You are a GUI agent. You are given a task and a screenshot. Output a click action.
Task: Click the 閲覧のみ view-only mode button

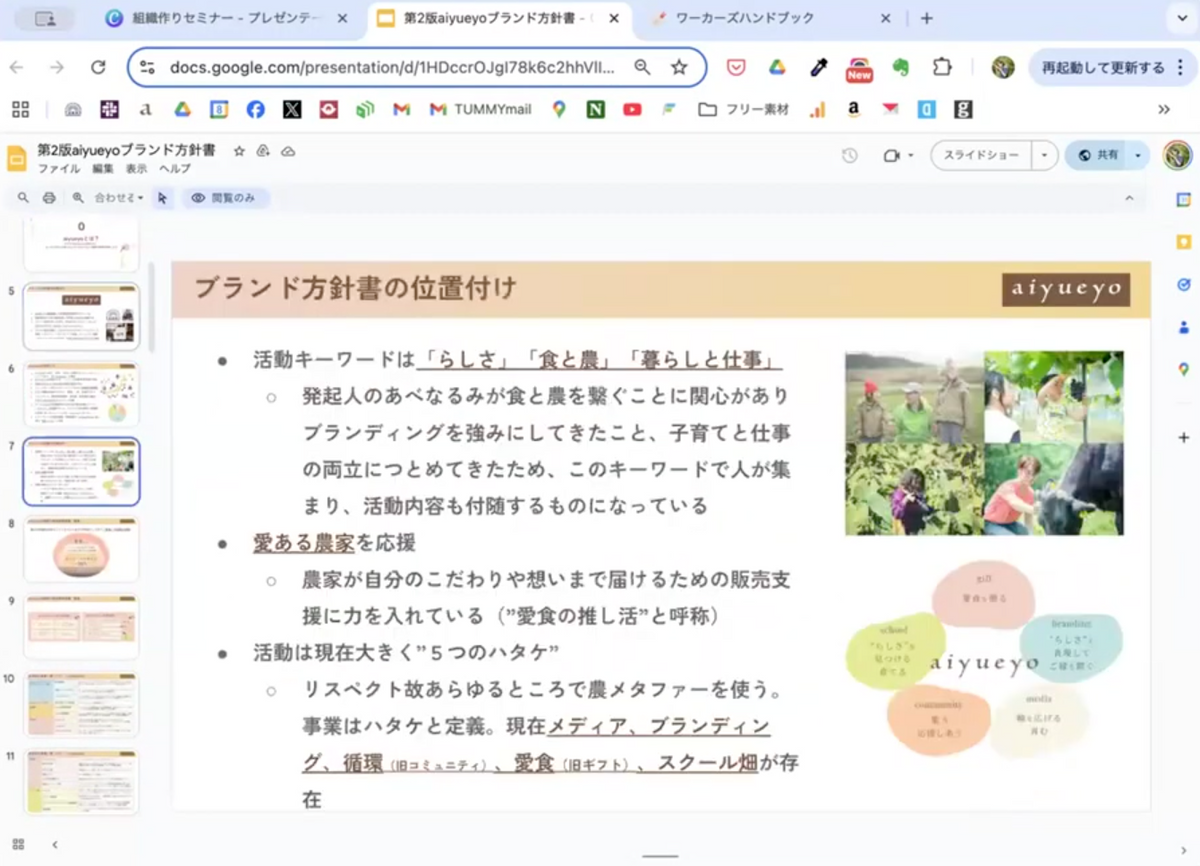(x=225, y=198)
